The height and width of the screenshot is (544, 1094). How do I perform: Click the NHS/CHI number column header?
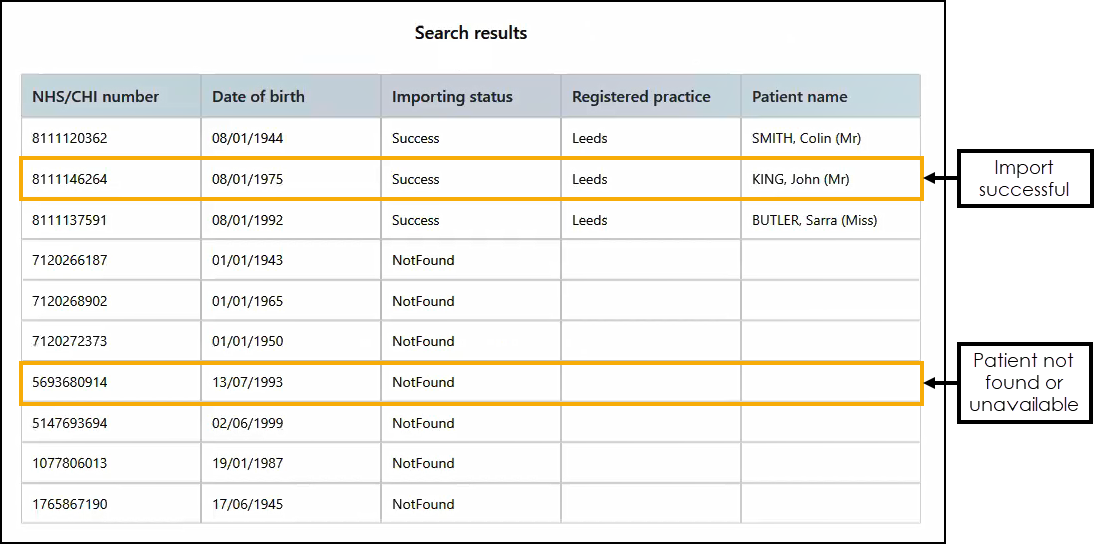pos(96,97)
